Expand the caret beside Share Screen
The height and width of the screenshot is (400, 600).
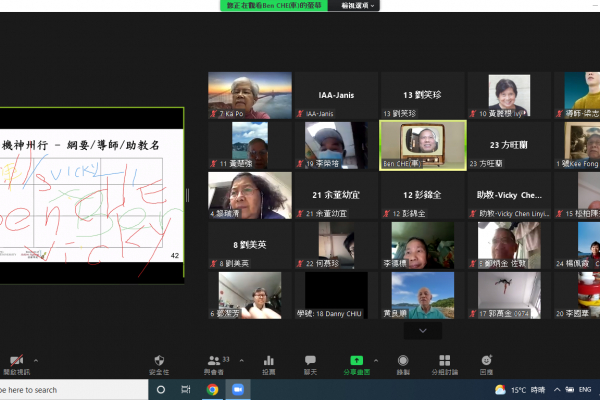pyautogui.click(x=376, y=361)
